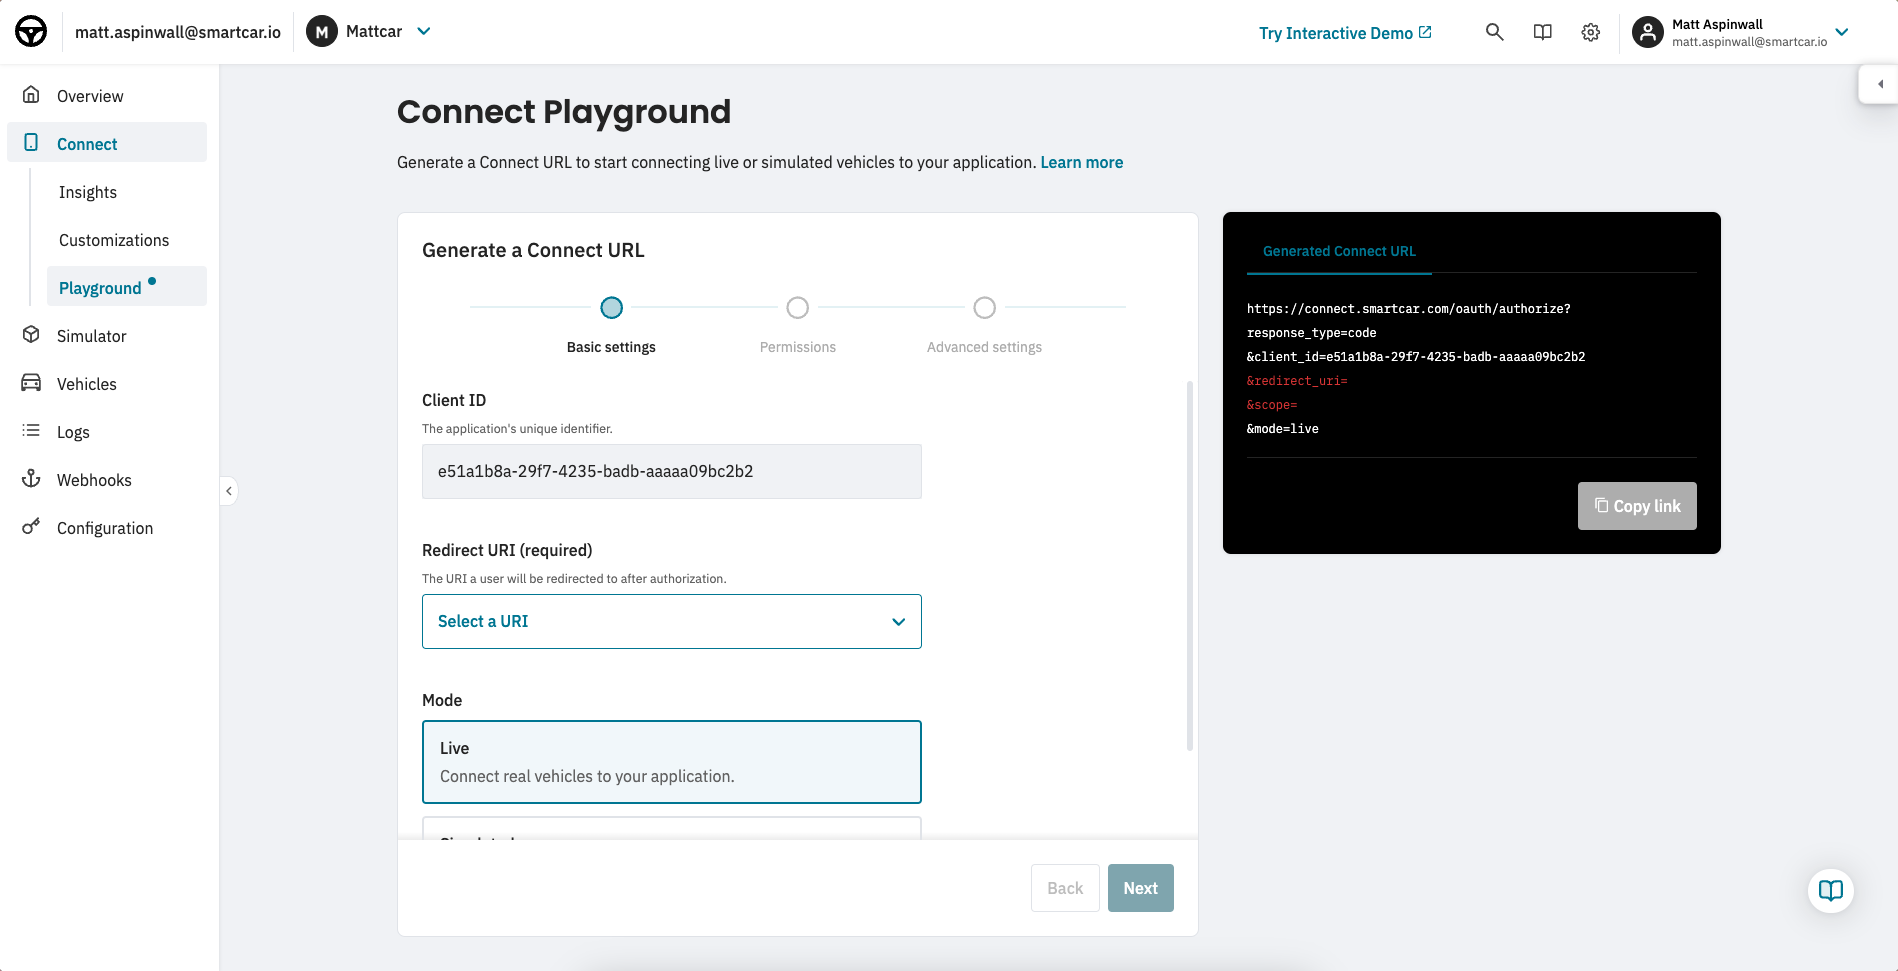The width and height of the screenshot is (1898, 971).
Task: Click the response_type=code line
Action: click(x=1311, y=333)
